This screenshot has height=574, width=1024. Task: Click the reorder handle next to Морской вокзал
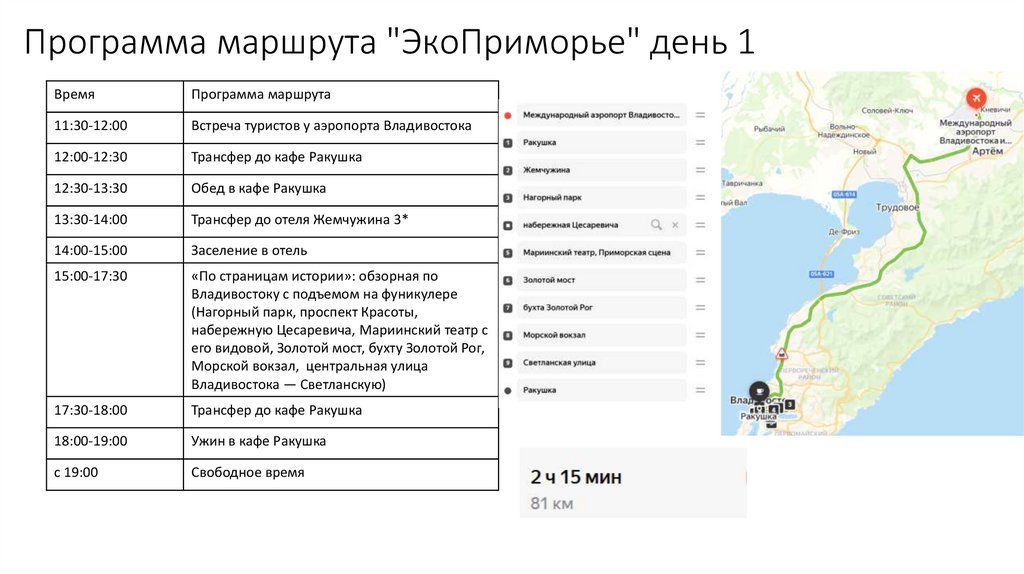click(x=700, y=335)
